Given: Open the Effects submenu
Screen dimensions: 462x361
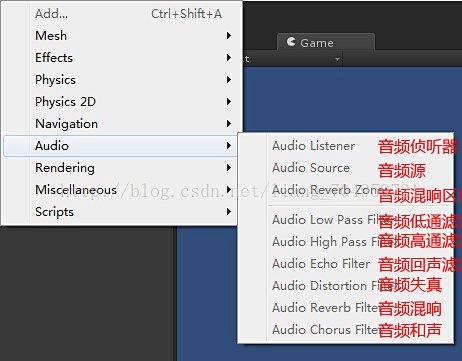Looking at the screenshot, I should (120, 58).
